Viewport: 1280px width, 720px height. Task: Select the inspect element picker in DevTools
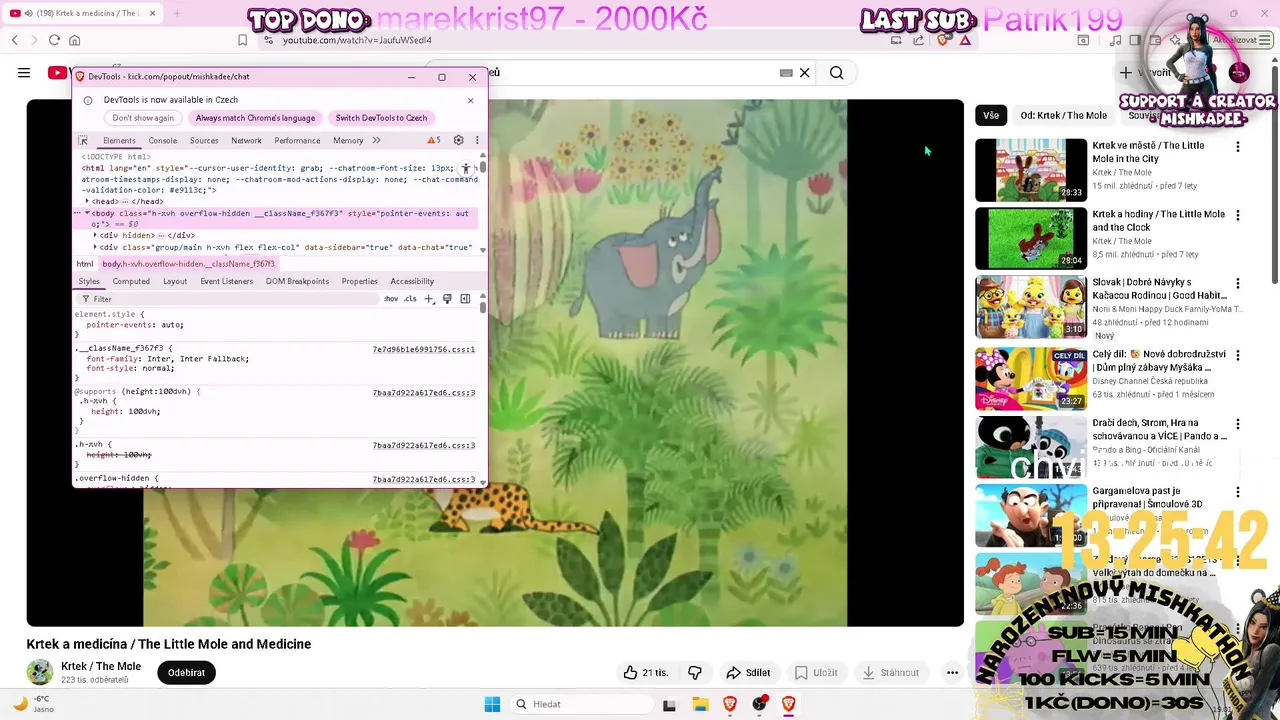(x=83, y=140)
